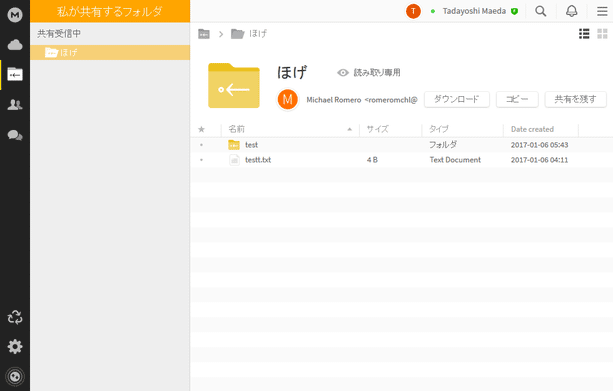
Task: Select ほげ folder in left tree
Action: pyautogui.click(x=110, y=52)
